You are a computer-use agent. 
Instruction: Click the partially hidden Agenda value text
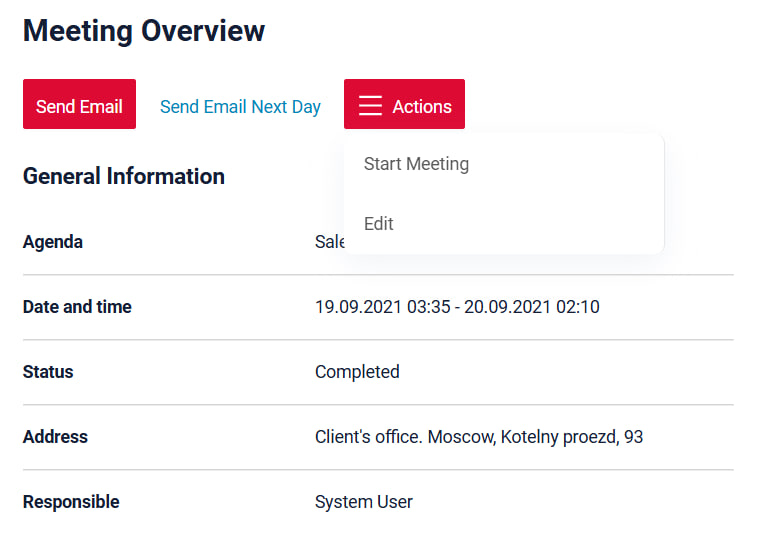[329, 242]
